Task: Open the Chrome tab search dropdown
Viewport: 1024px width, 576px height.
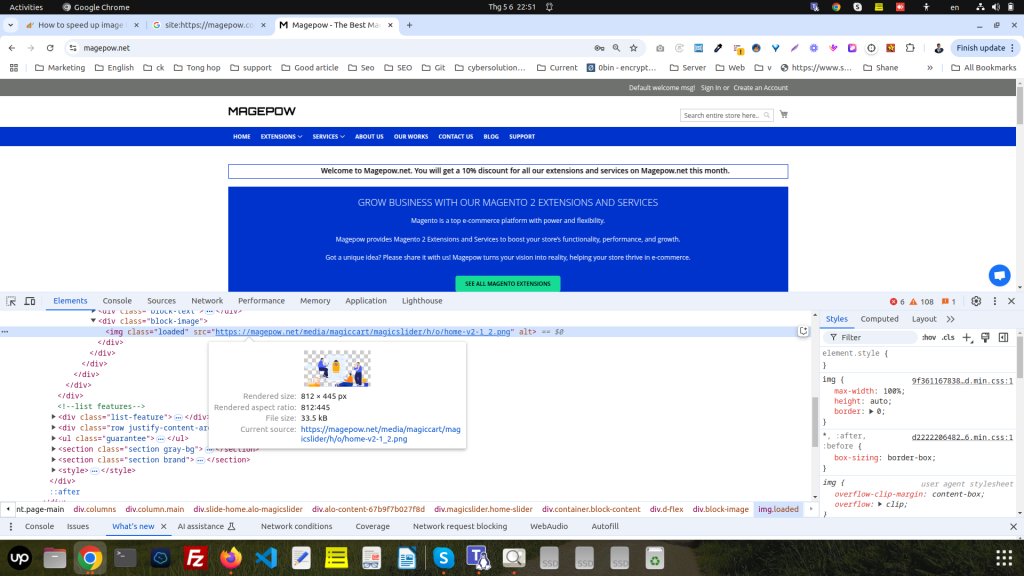Action: [x=10, y=25]
